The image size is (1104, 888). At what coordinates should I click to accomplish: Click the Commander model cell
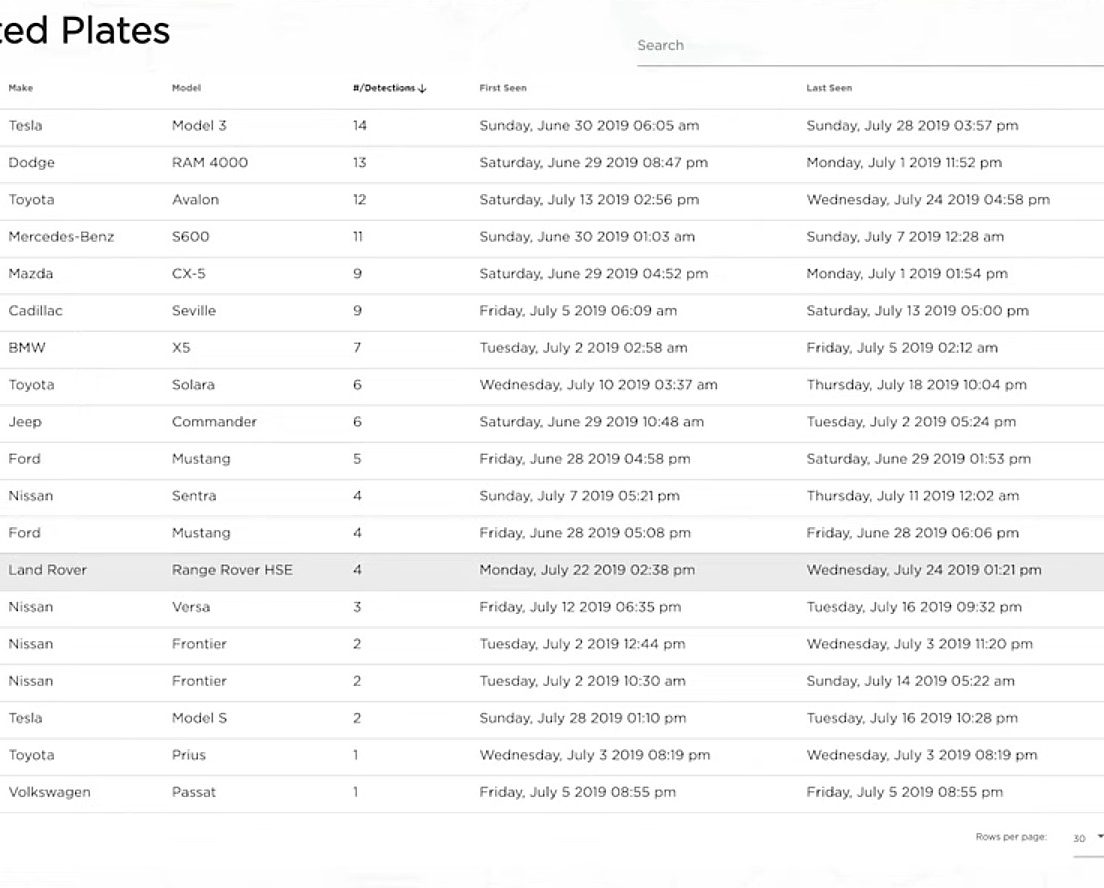click(x=214, y=422)
